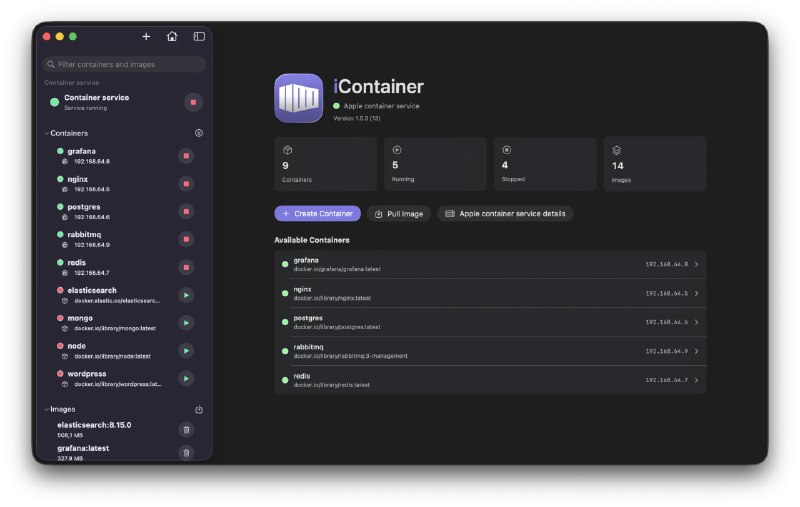Click the pull image icon beside Images header
The image size is (800, 507).
click(199, 410)
